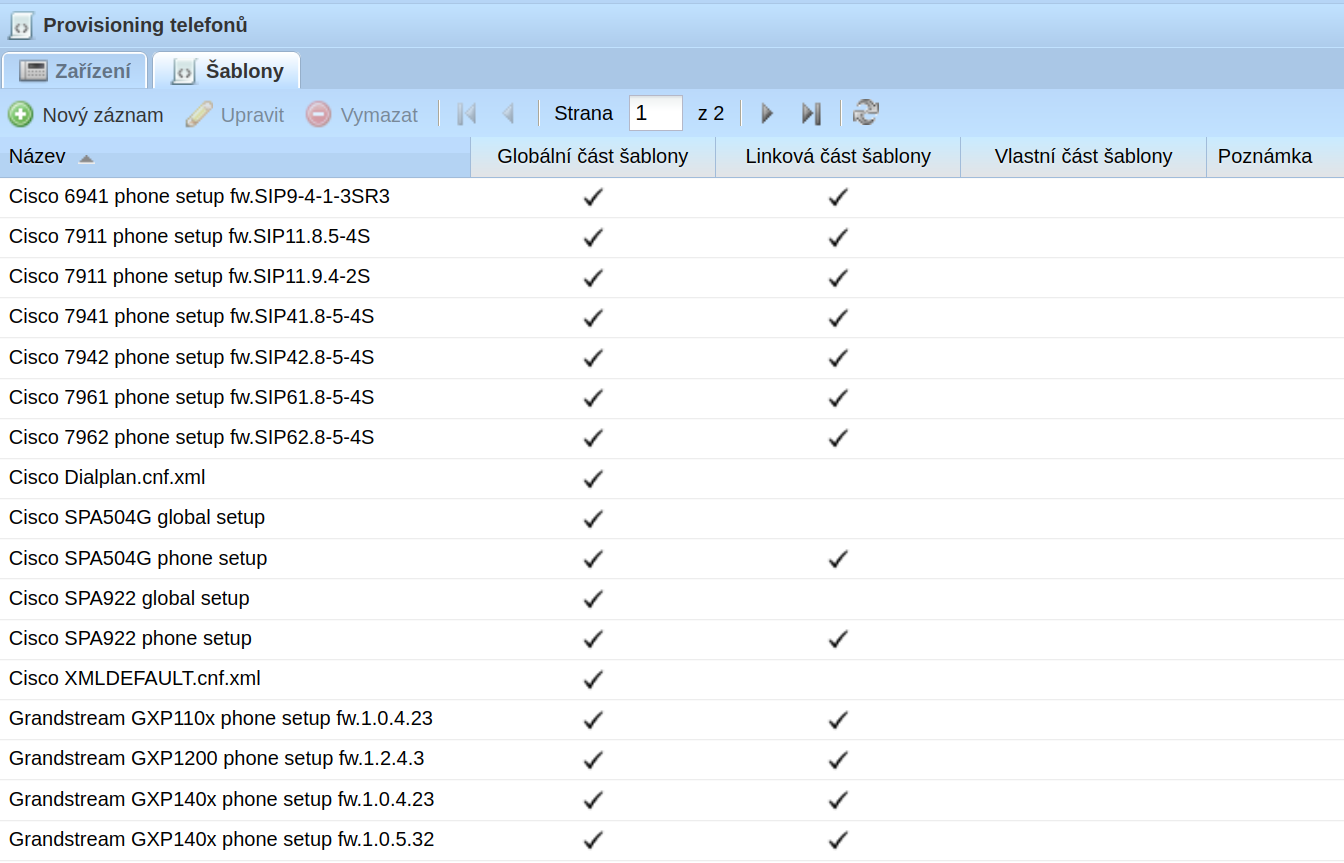This screenshot has height=863, width=1344.
Task: Select row Cisco 7941 phone setup fw.SIP41.8-5-4S
Action: point(672,318)
